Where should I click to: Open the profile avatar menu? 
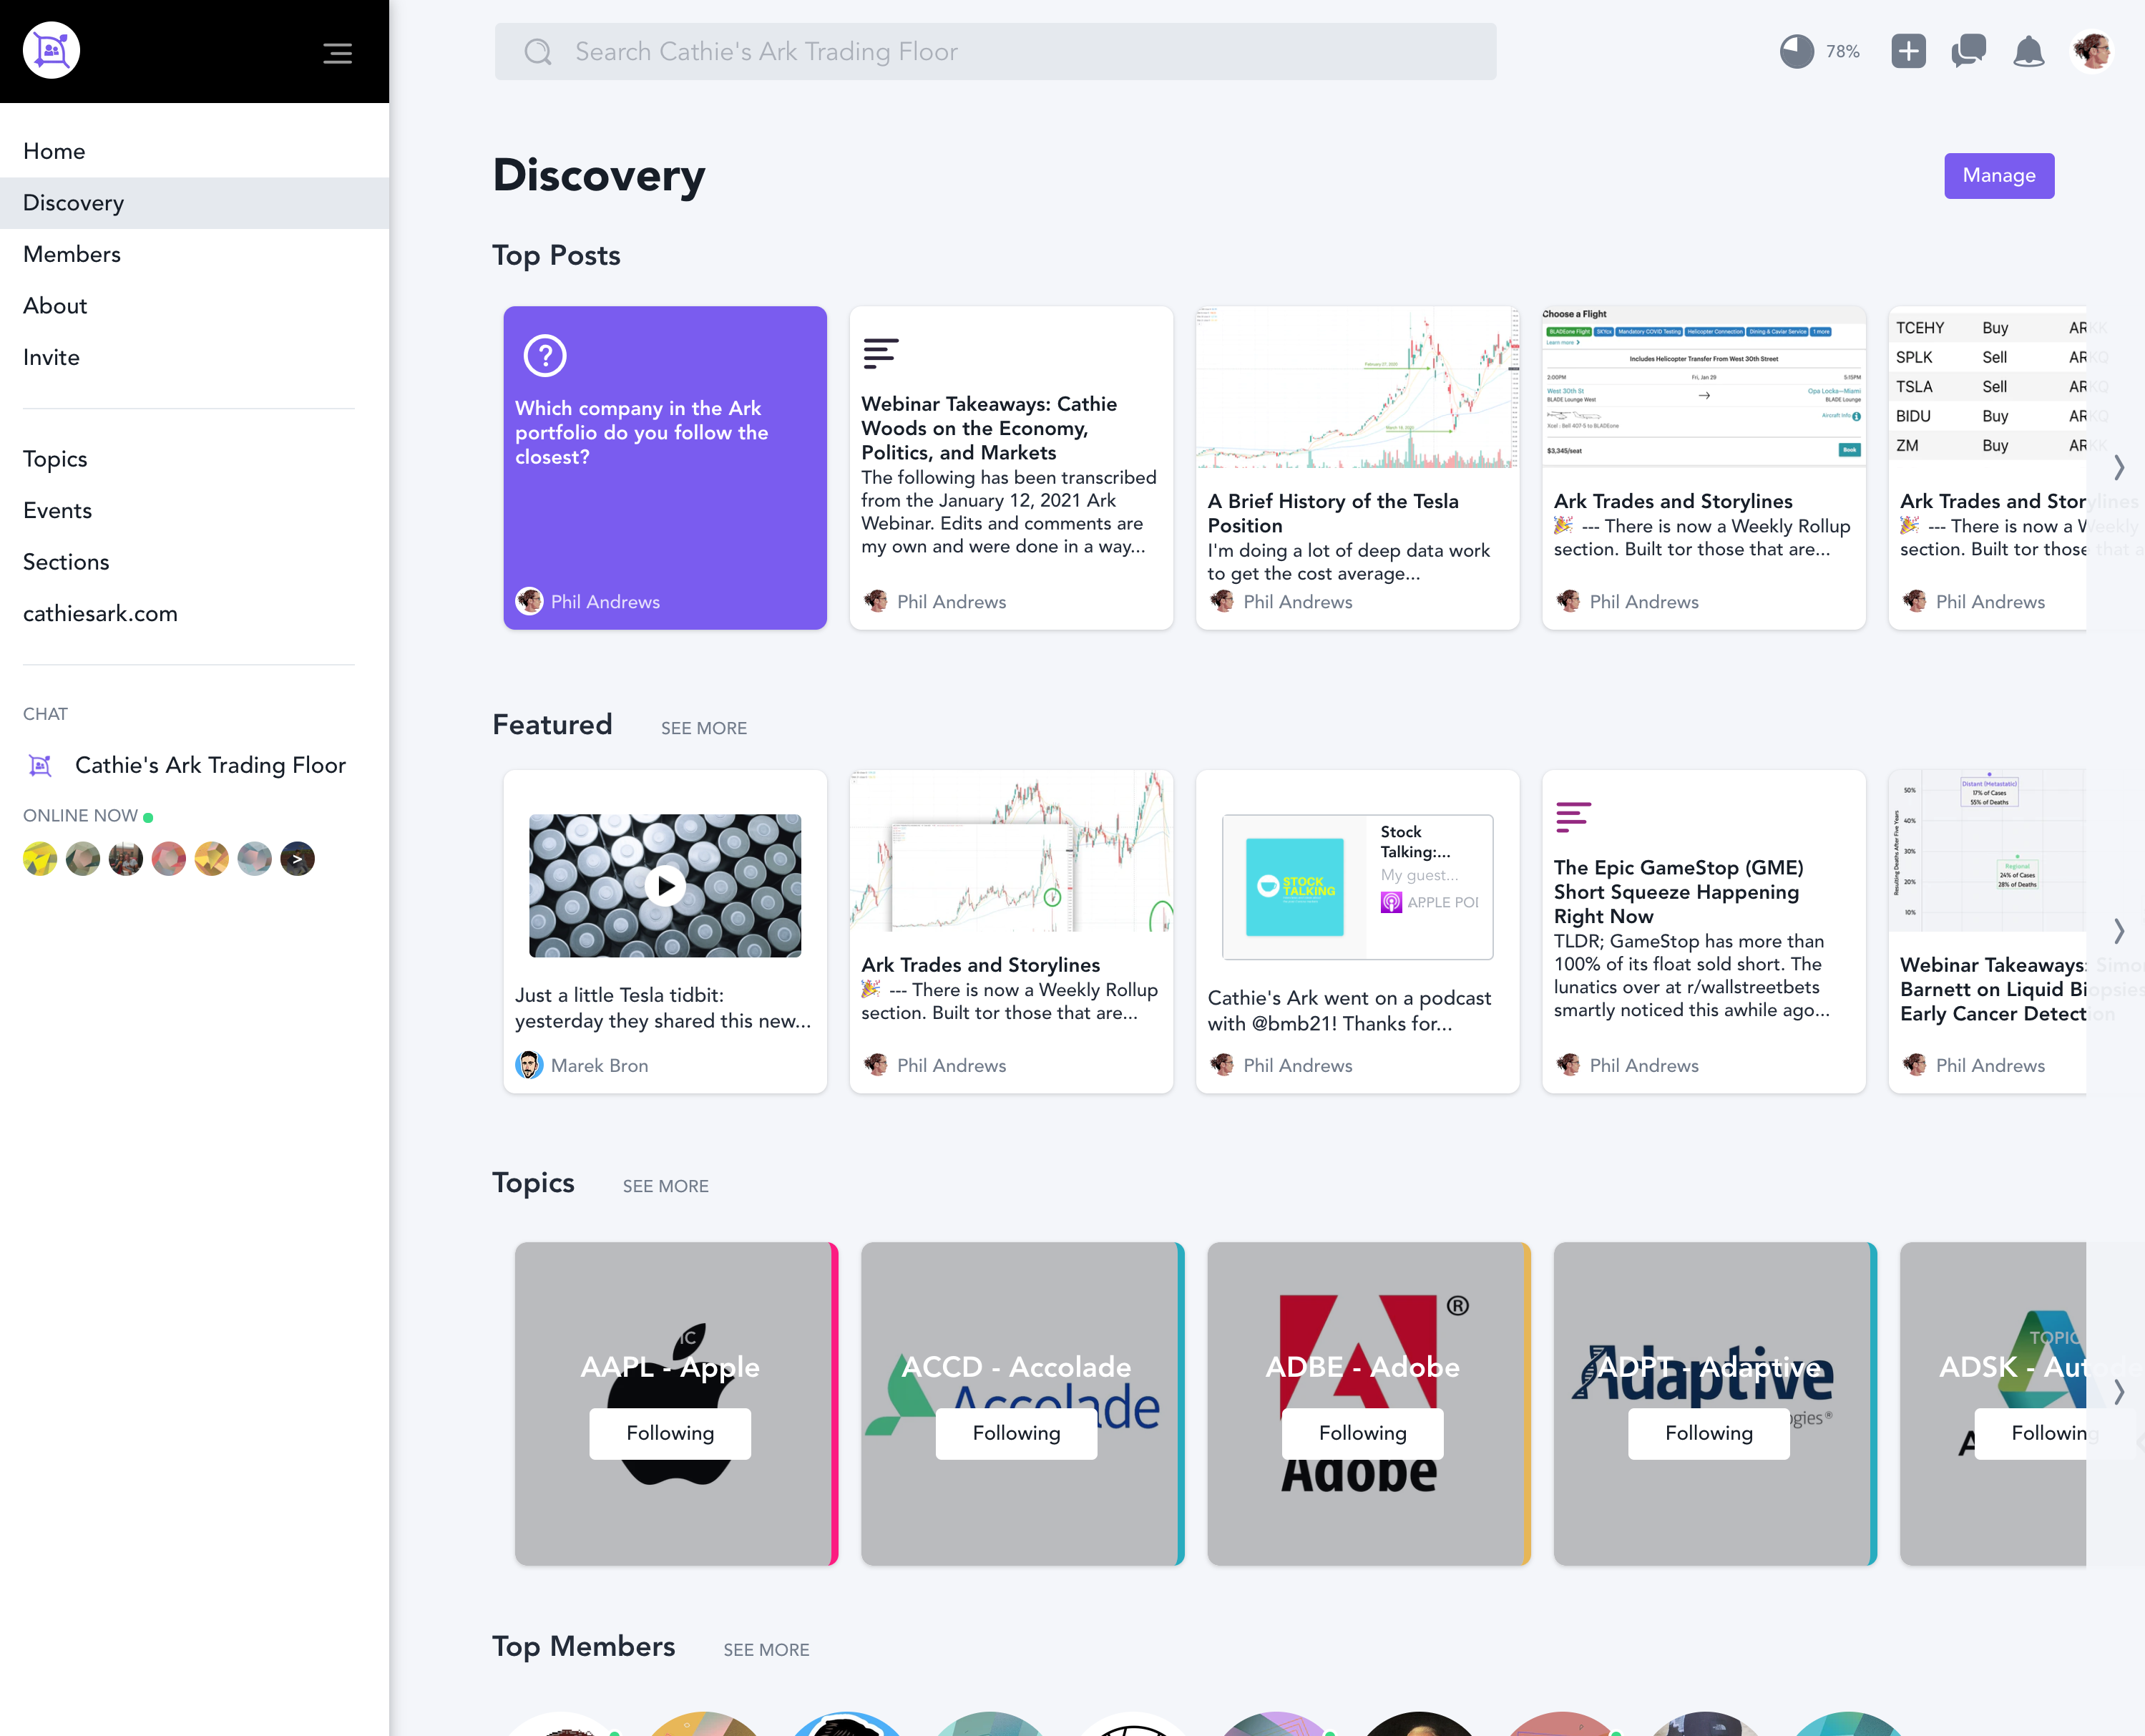[x=2092, y=51]
